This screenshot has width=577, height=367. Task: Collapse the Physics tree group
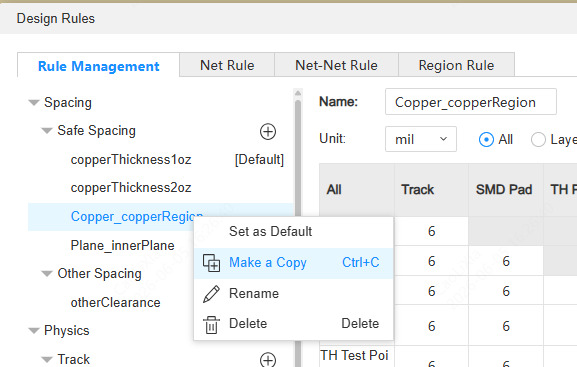pyautogui.click(x=34, y=331)
